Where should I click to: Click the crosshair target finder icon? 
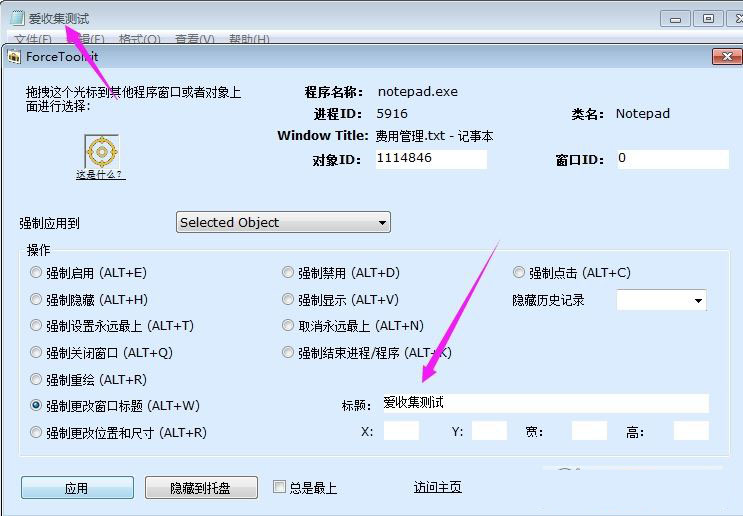[100, 152]
